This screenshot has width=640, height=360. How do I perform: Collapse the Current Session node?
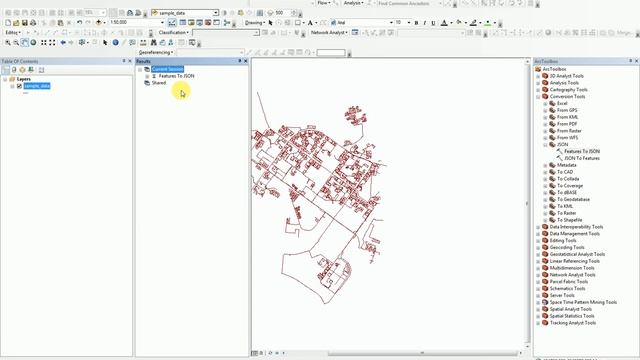(x=140, y=69)
